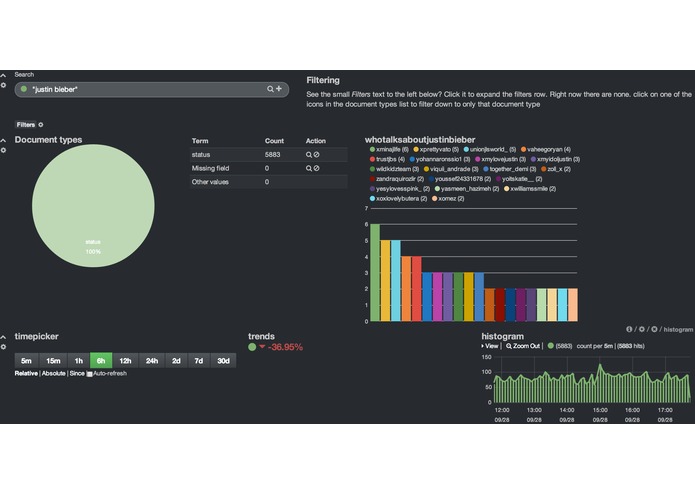Click the trends green query dot
695x494 pixels.
(x=252, y=347)
